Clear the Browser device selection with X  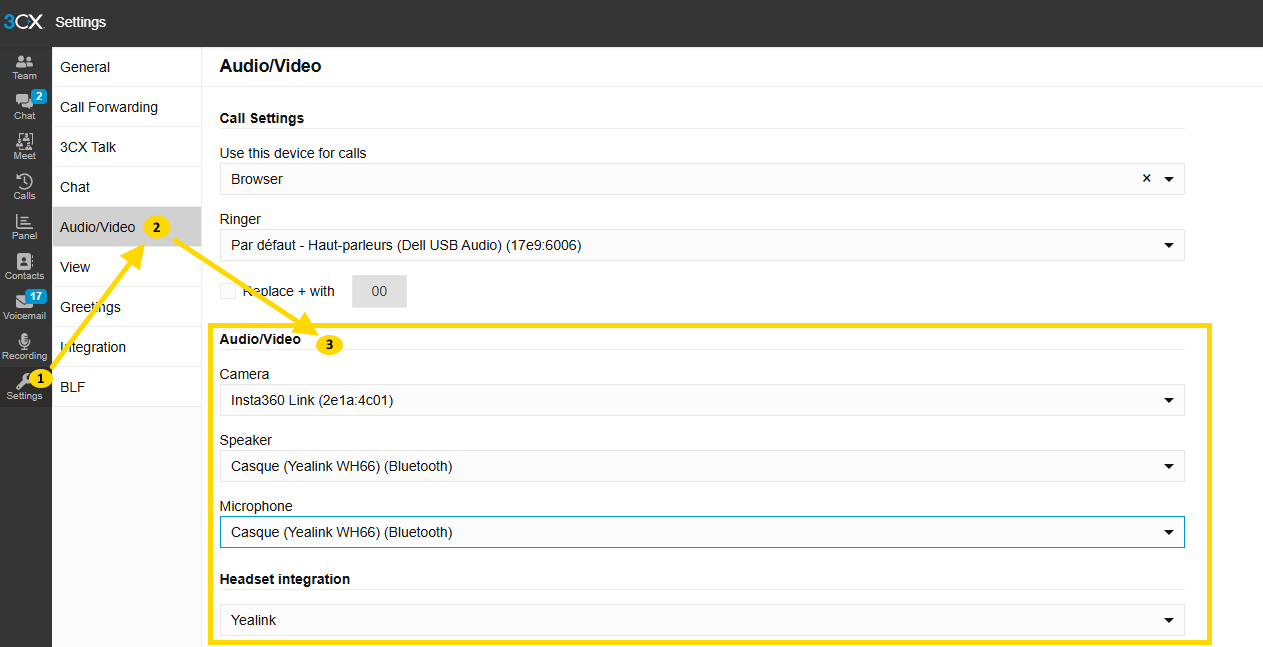(1146, 179)
